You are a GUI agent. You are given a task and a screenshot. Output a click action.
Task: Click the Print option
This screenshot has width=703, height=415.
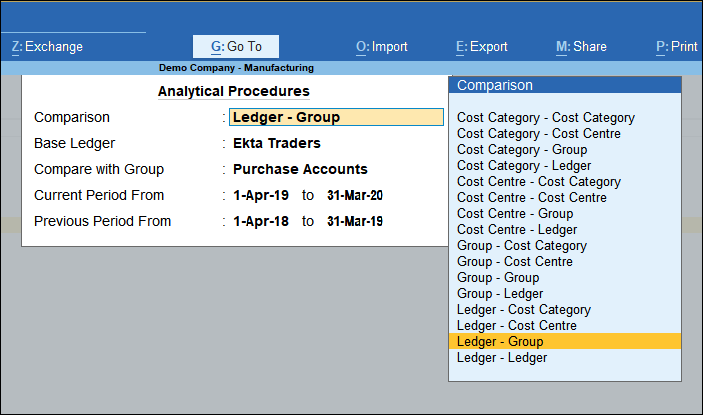point(676,47)
